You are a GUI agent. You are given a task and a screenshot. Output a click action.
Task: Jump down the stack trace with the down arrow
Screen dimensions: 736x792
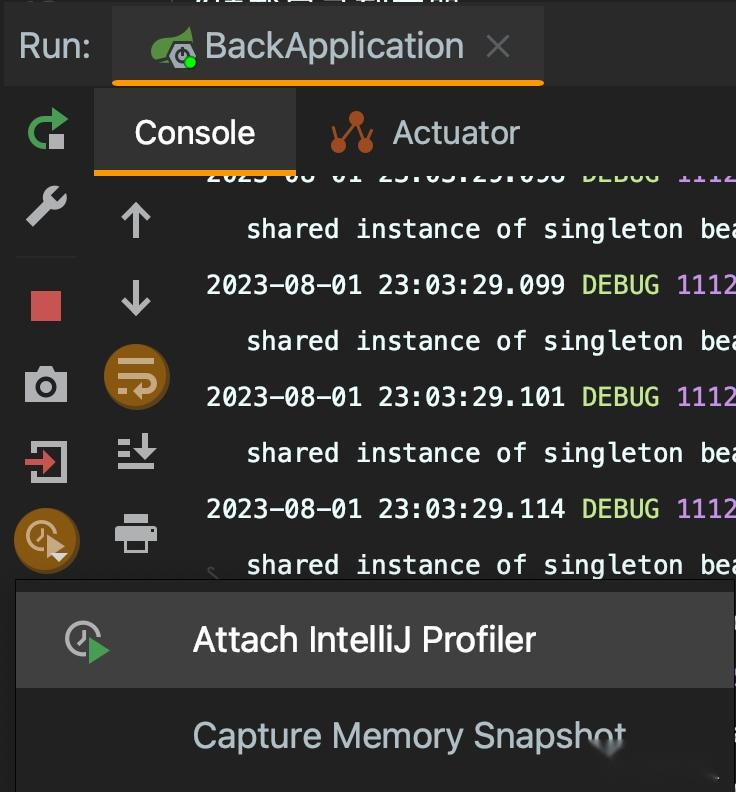point(136,298)
